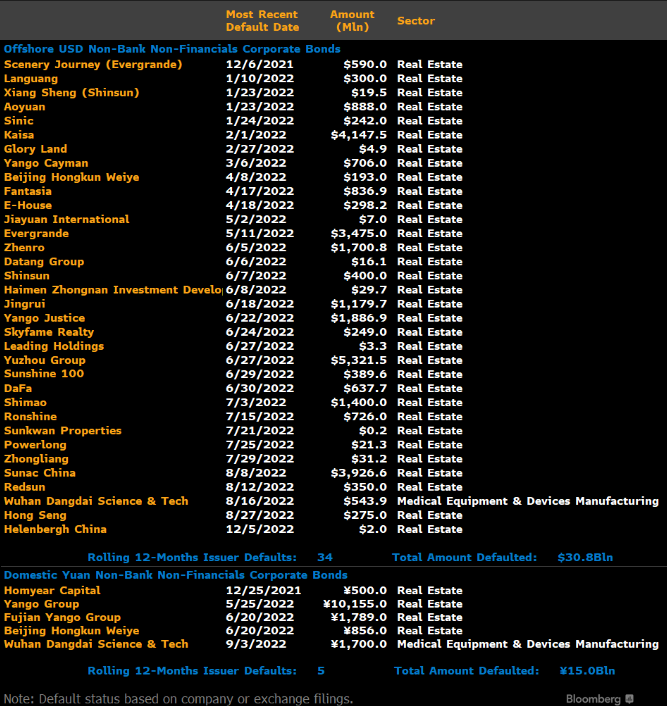Image resolution: width=667 pixels, height=706 pixels.
Task: Click Yuzhou Group amount $5,321.5
Action: [358, 360]
